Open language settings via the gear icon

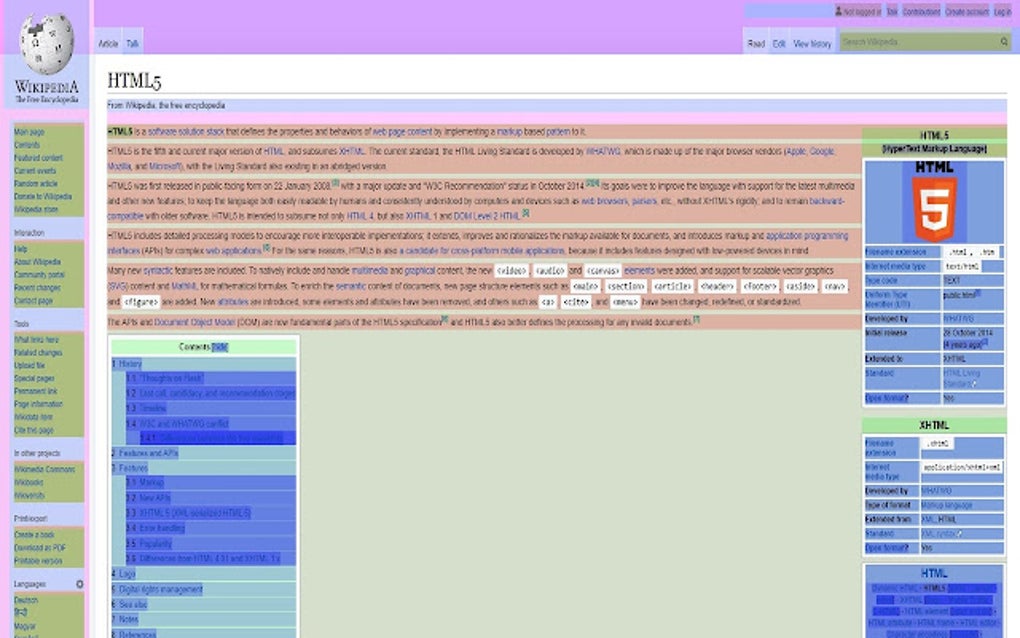[x=79, y=583]
